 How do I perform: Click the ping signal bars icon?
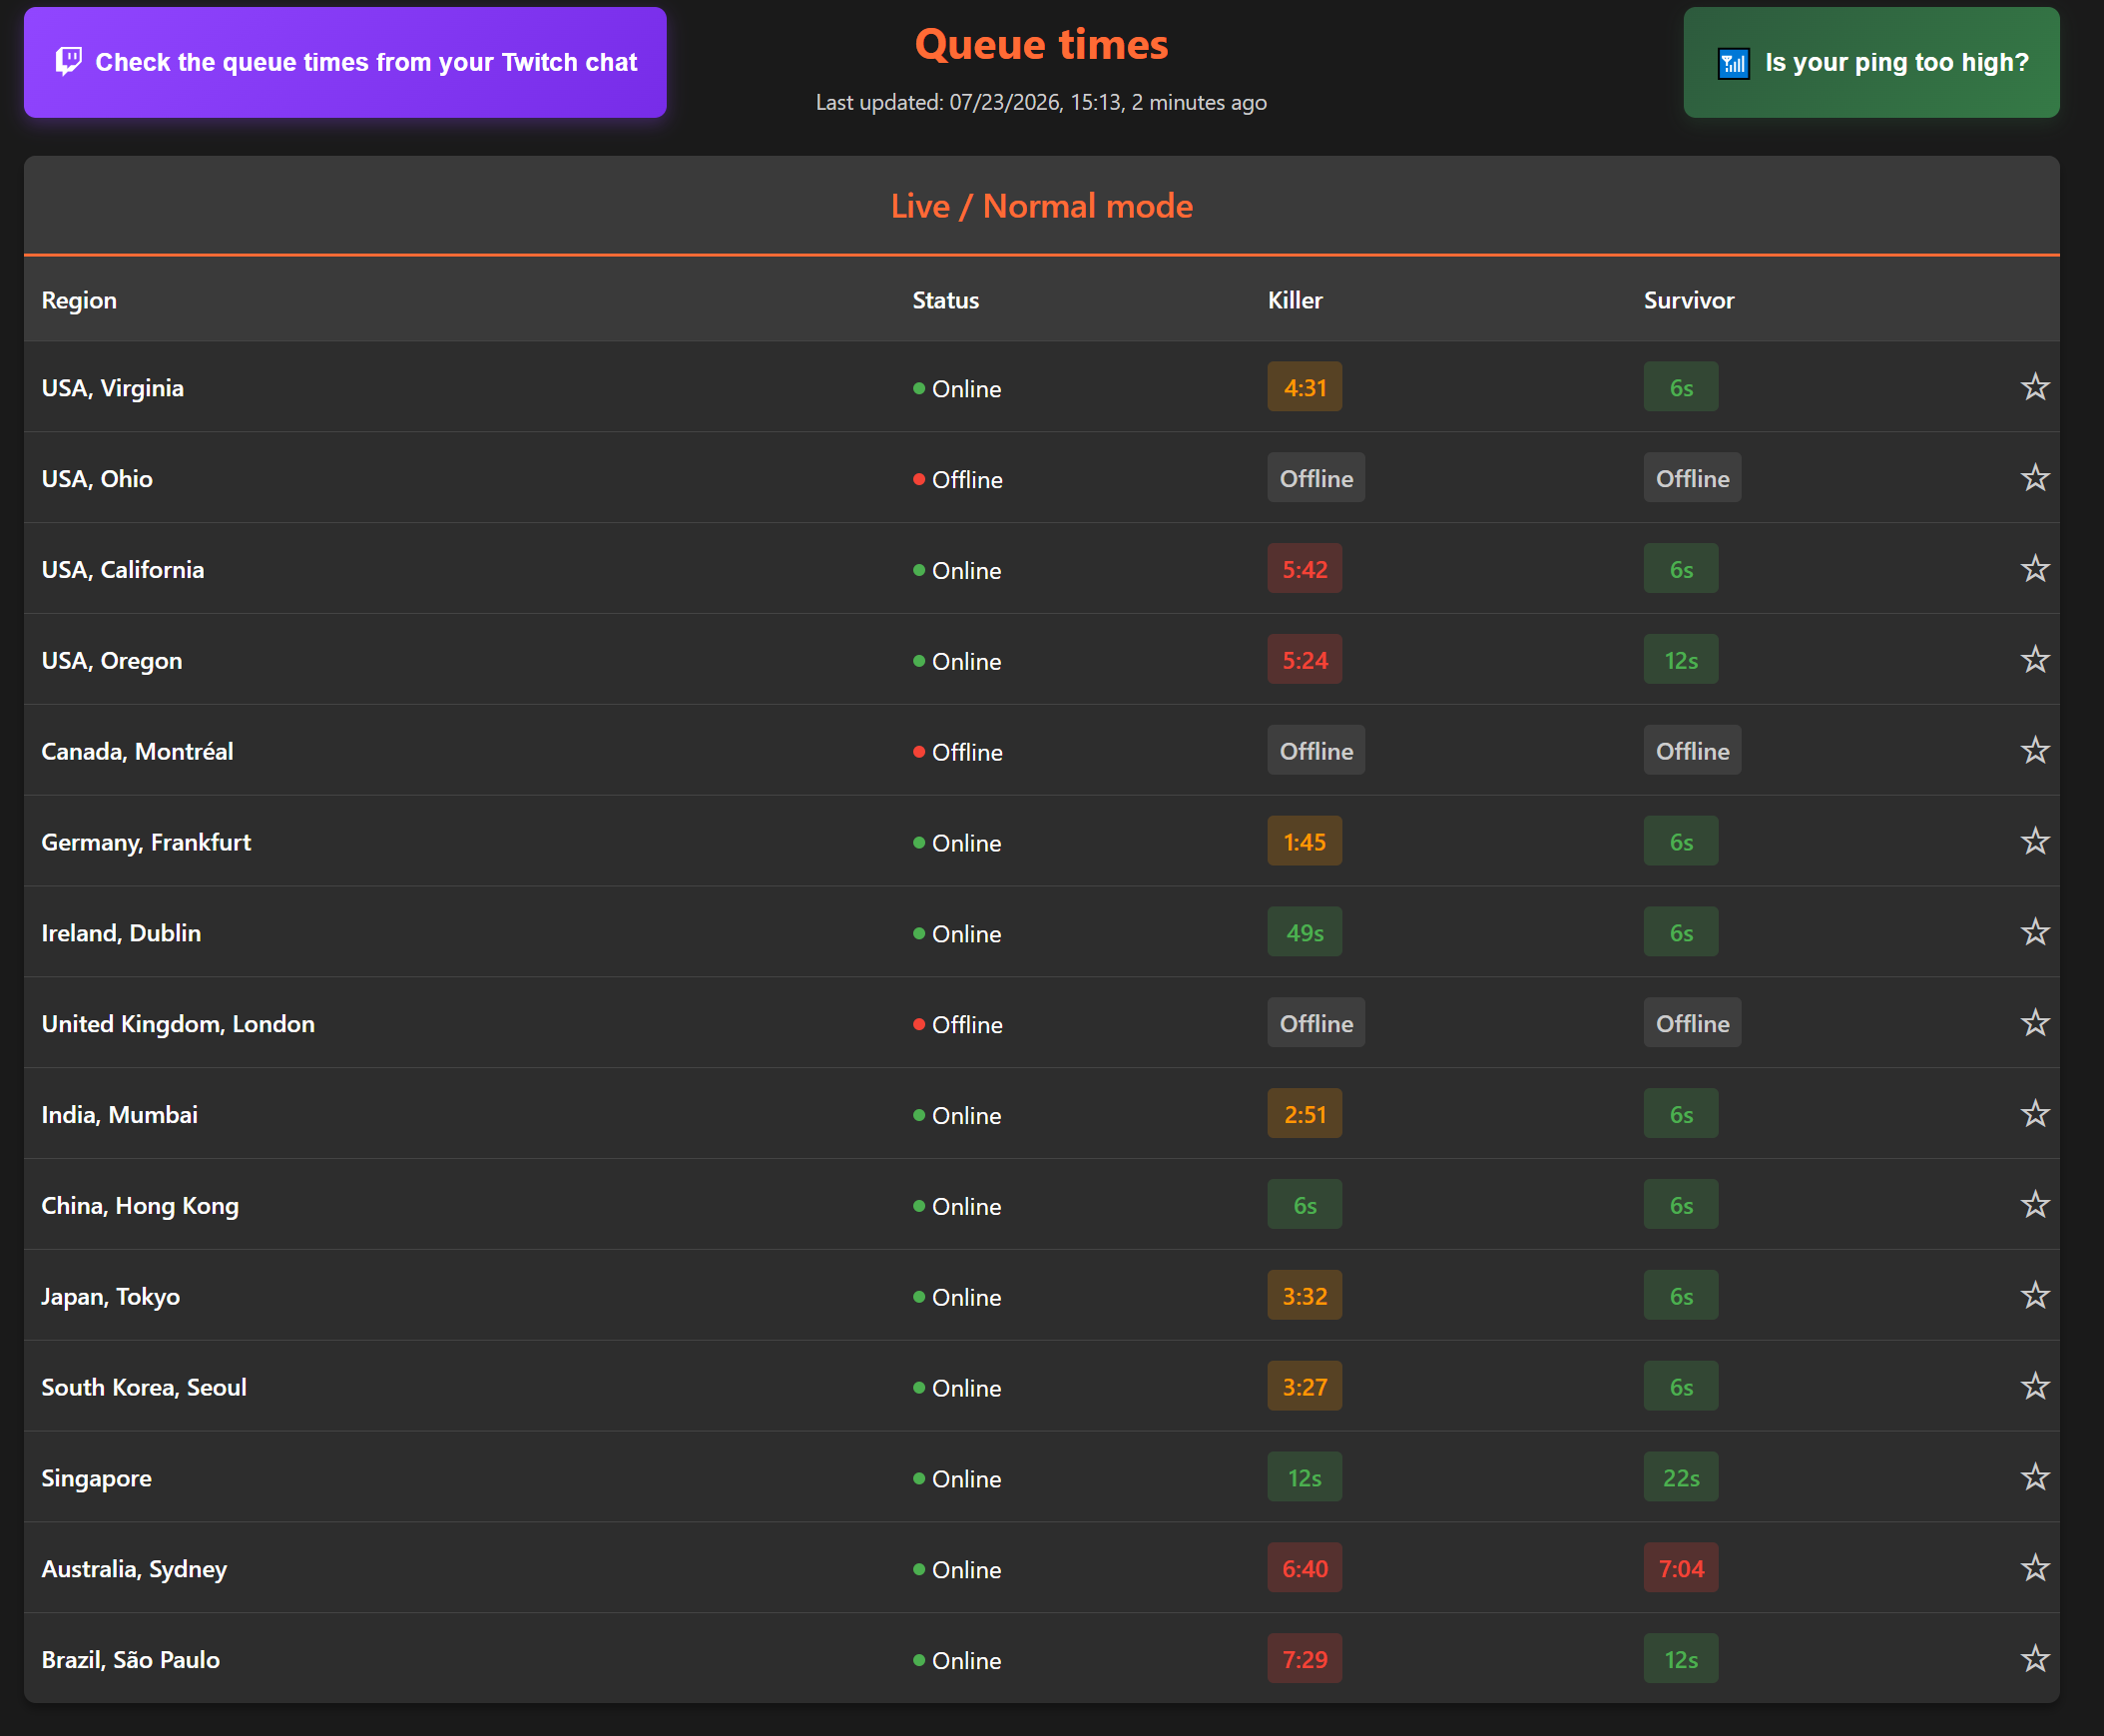pos(1733,63)
